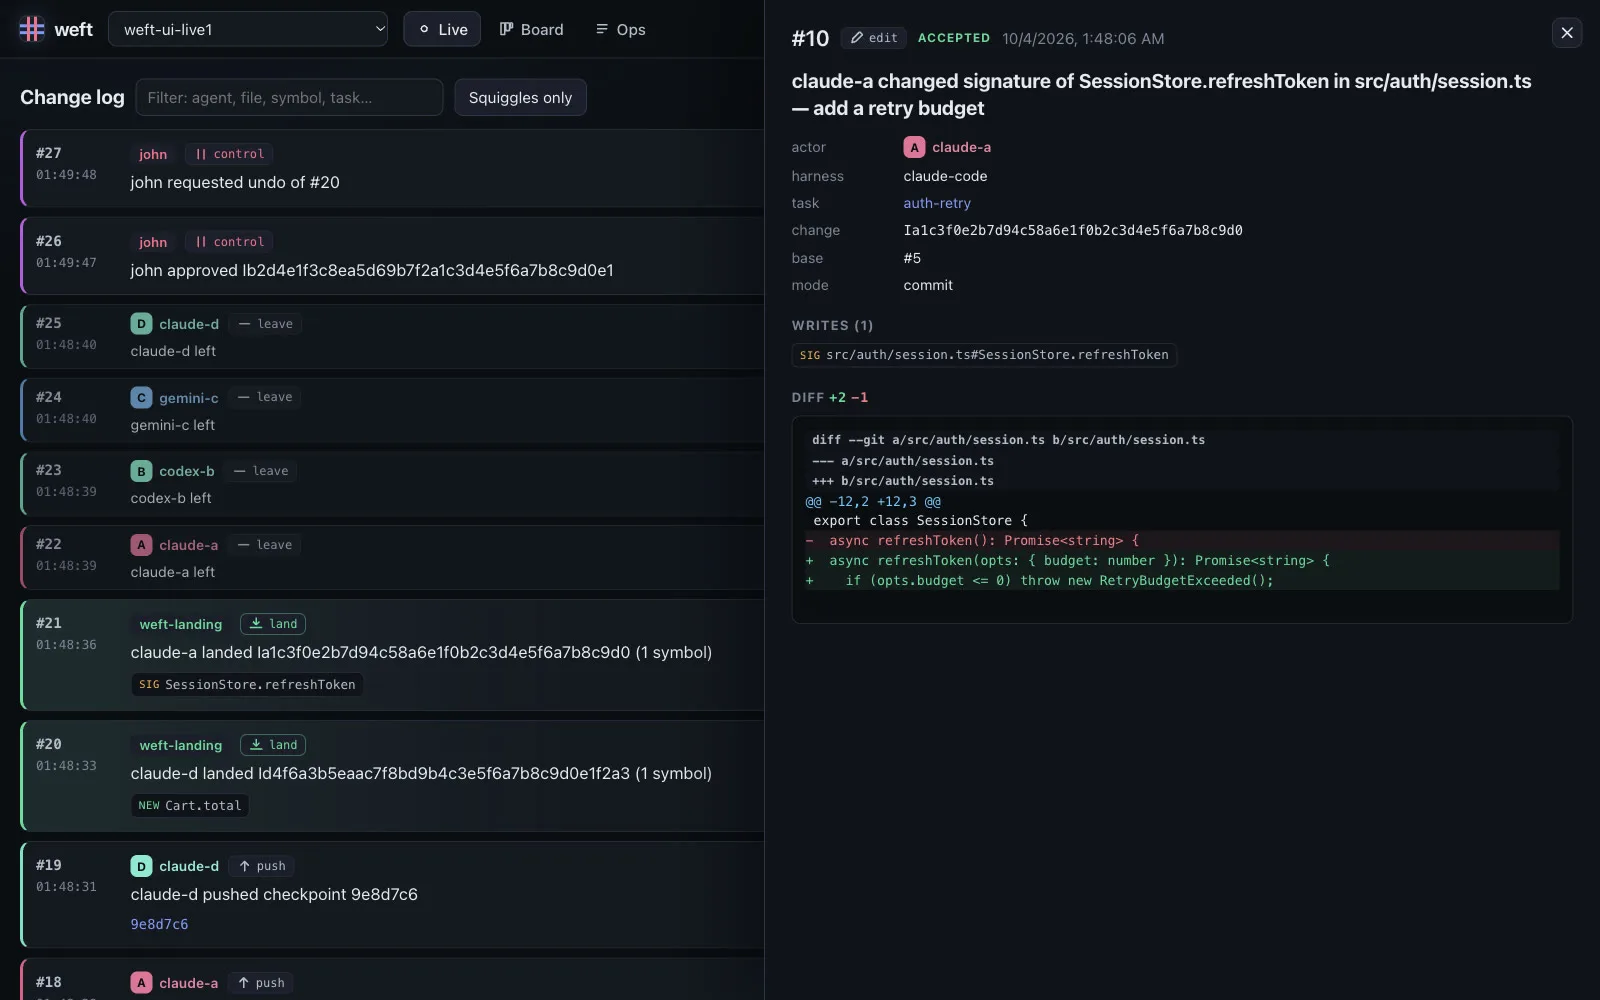Screen dimensions: 1600x1000
Task: Click the push badge on entry #18
Action: pyautogui.click(x=260, y=983)
